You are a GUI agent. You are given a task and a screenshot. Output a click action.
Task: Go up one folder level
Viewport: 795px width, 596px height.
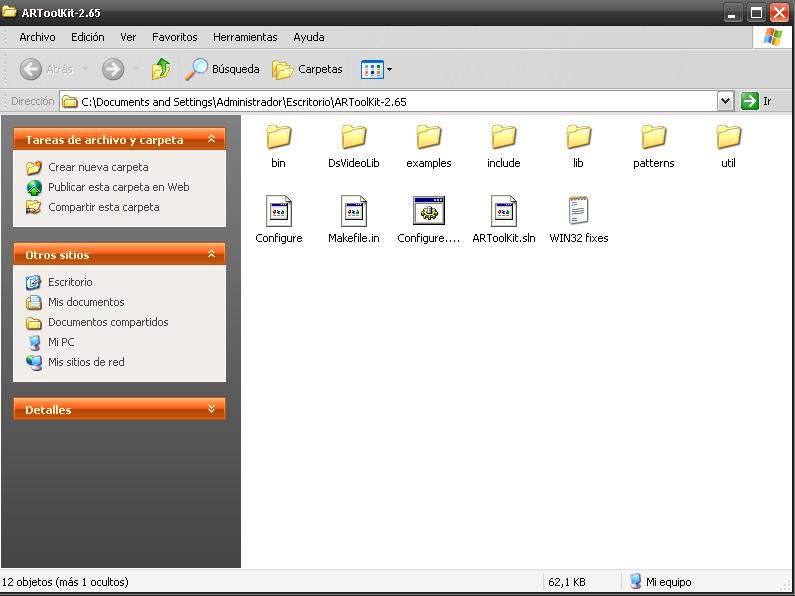[x=161, y=69]
